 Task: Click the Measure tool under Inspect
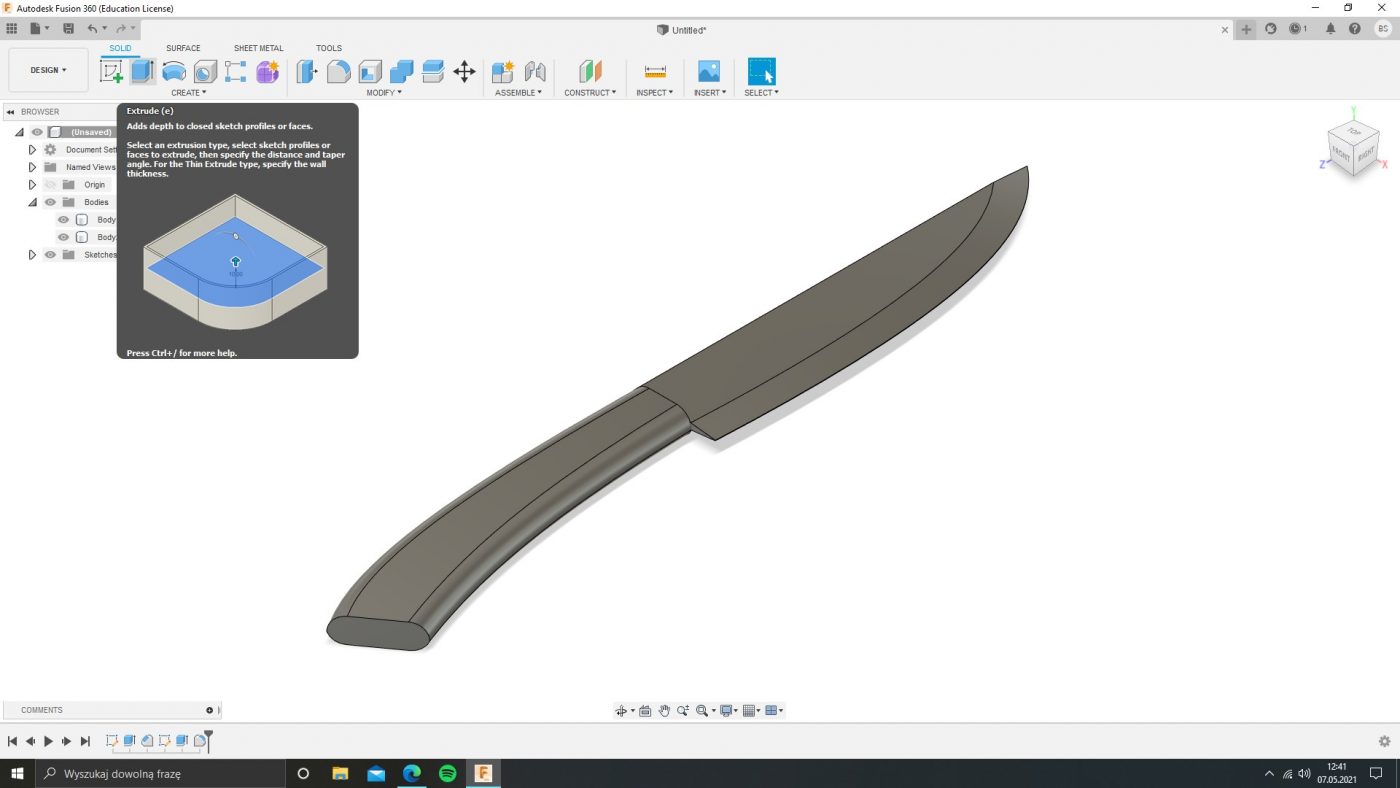(655, 71)
